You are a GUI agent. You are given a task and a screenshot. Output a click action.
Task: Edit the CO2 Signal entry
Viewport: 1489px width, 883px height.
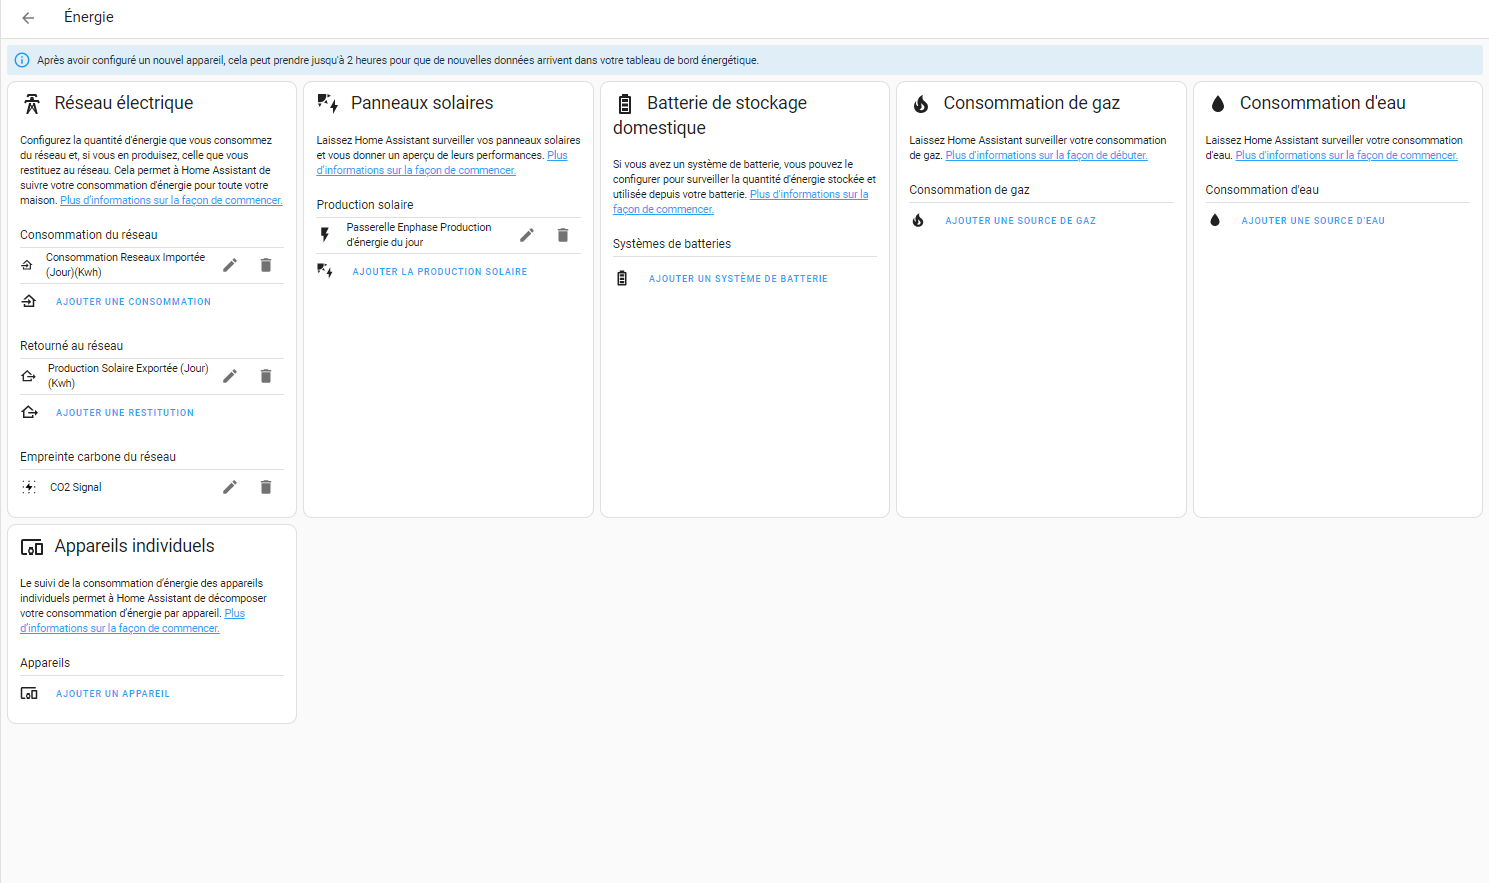tap(230, 487)
